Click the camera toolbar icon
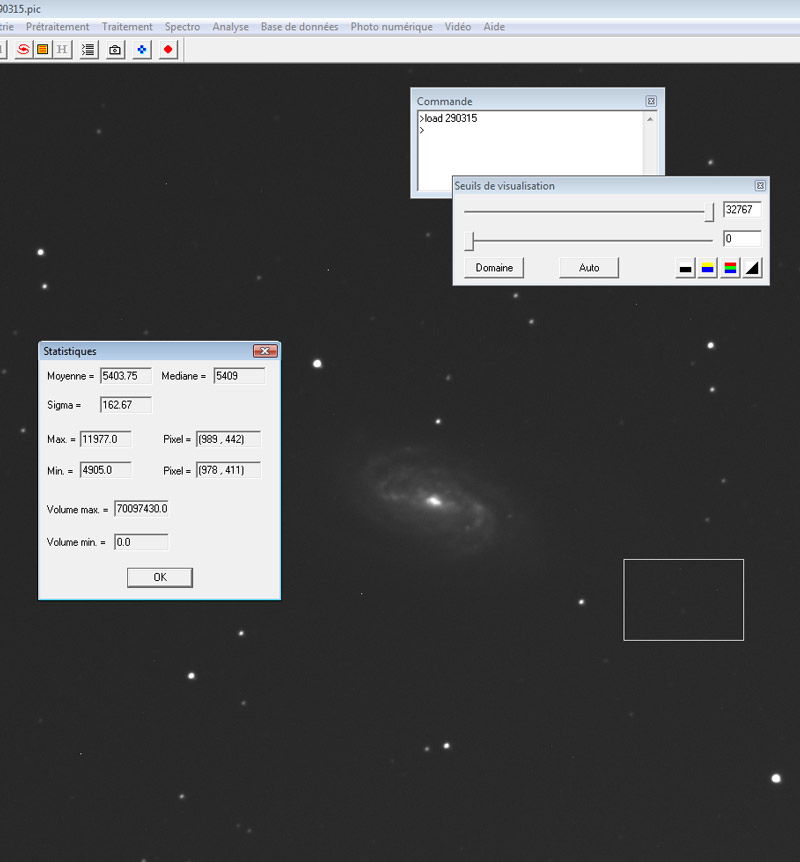Screen dimensions: 800x862 (115, 49)
